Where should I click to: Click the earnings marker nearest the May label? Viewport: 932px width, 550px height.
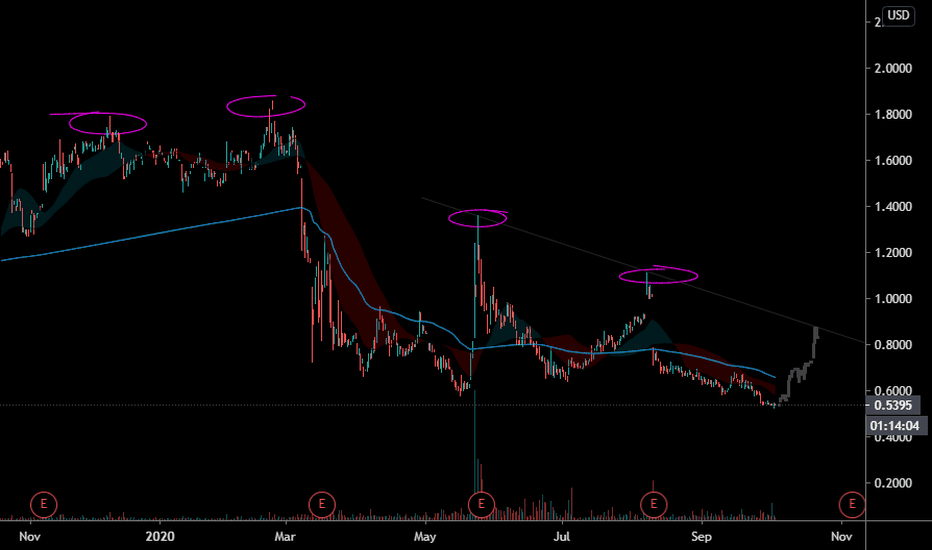[x=481, y=505]
